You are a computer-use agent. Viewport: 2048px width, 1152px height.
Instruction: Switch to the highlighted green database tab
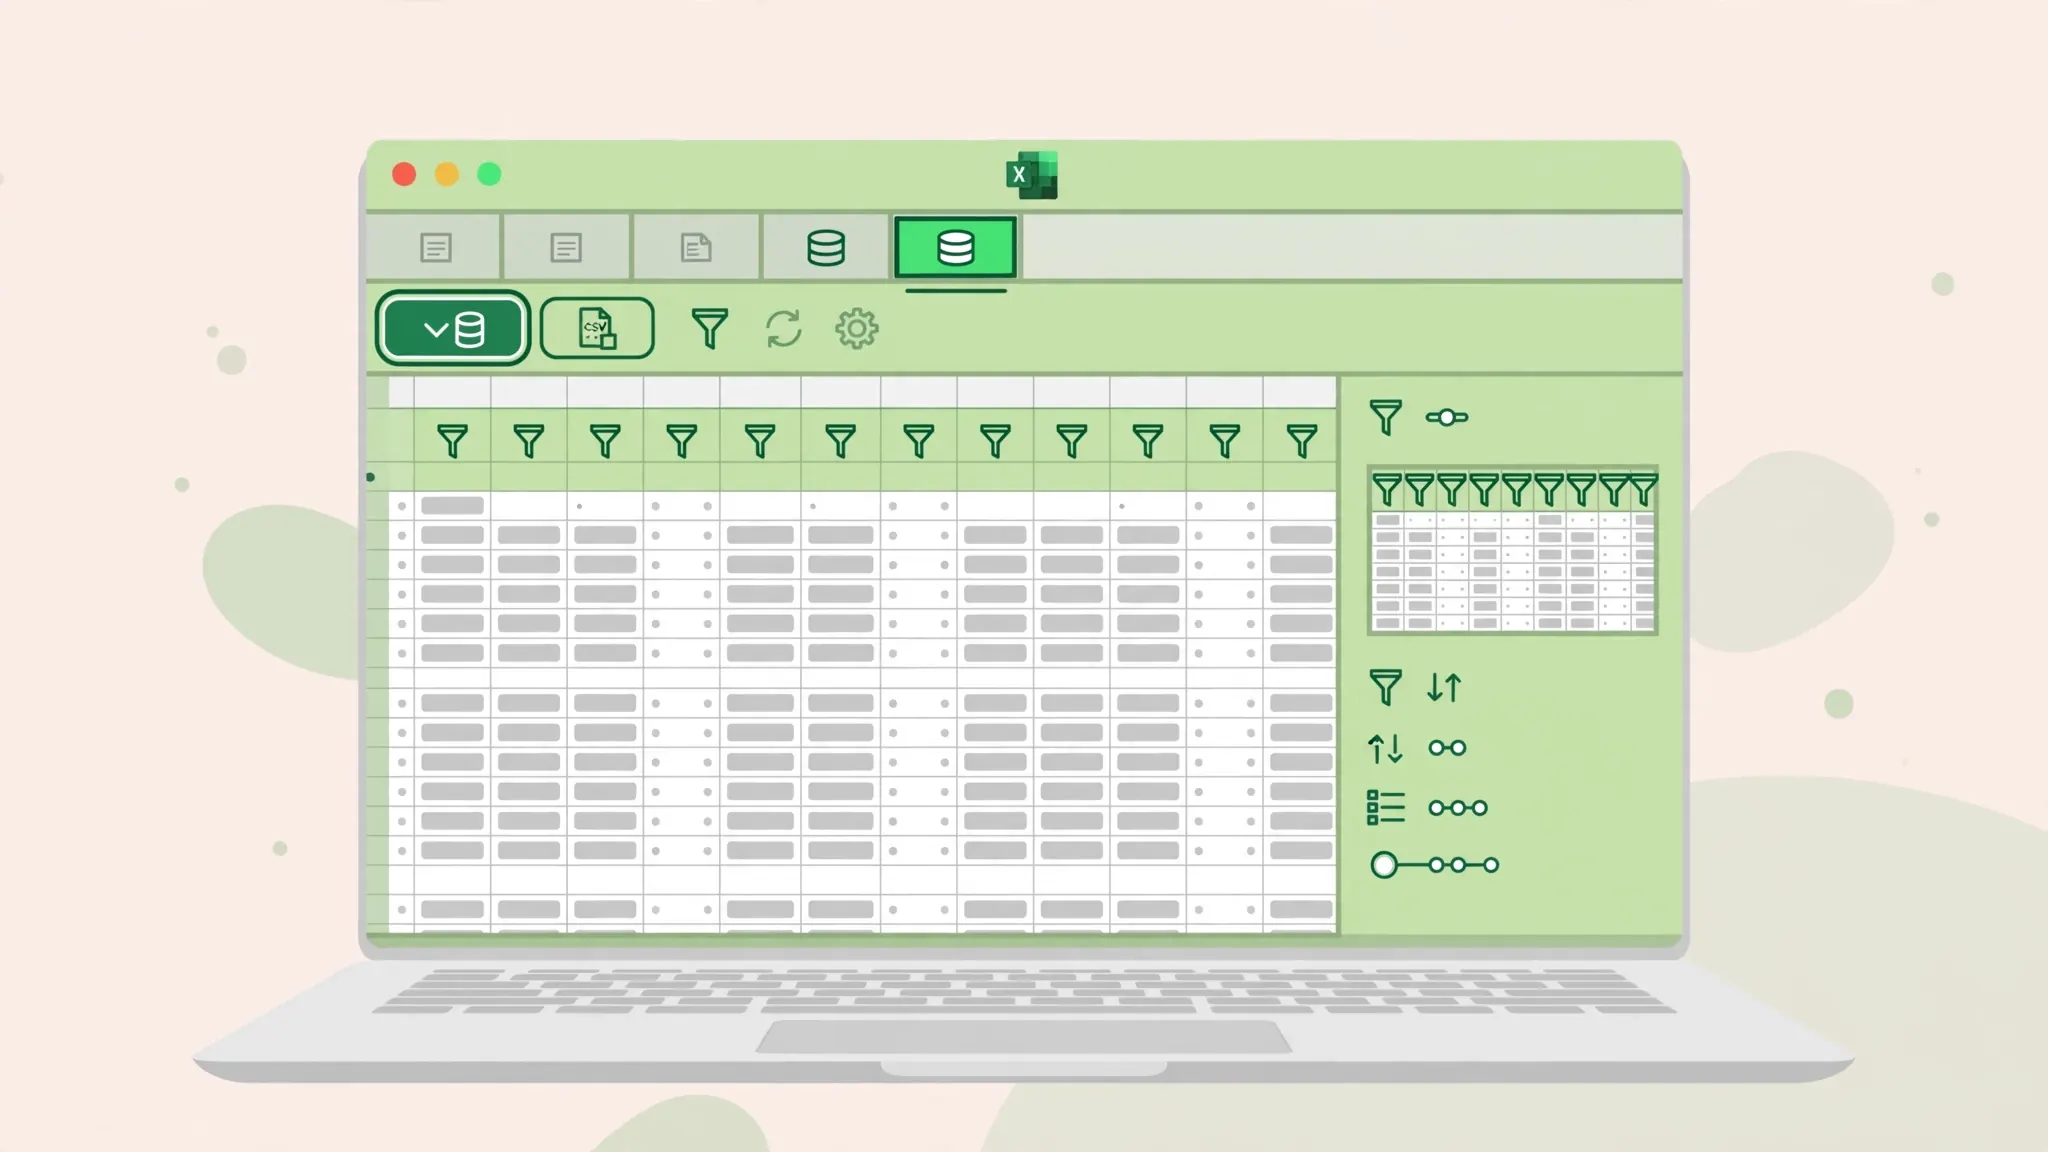(x=955, y=247)
